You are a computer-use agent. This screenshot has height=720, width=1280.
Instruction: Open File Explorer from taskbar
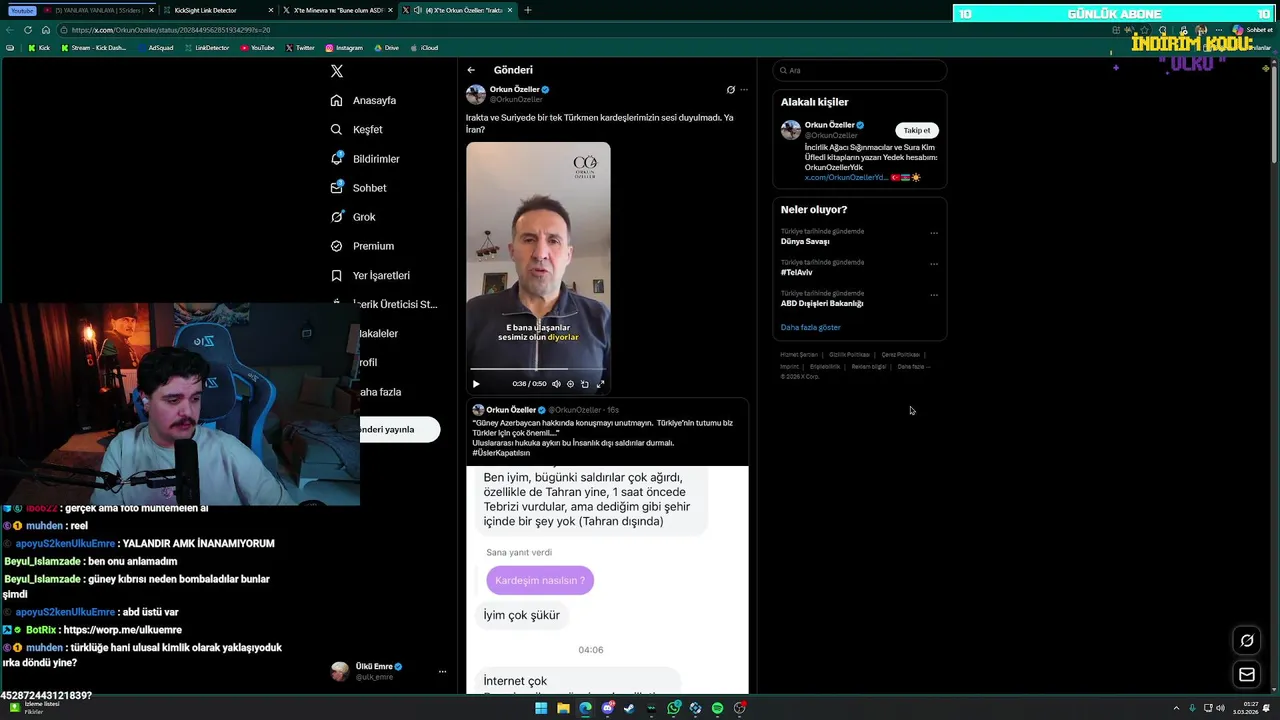tap(563, 708)
